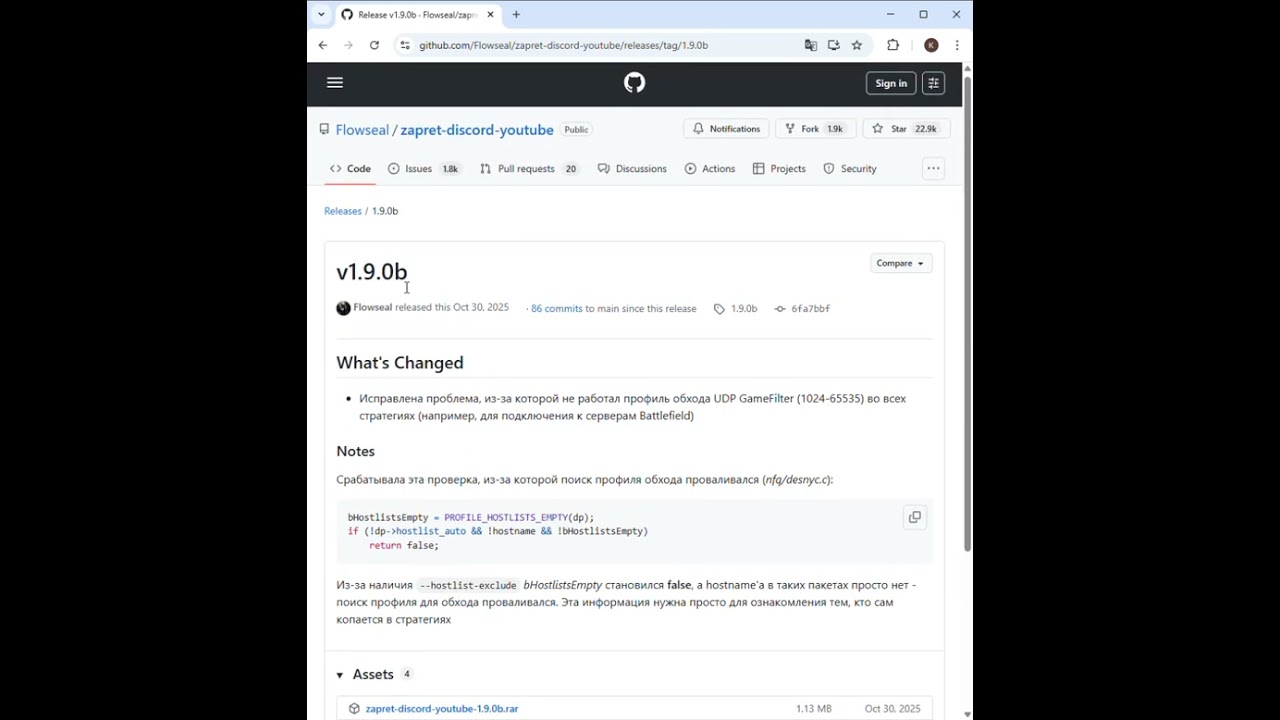The height and width of the screenshot is (720, 1280).
Task: Open the Chrome extensions puzzle icon
Action: 893,45
